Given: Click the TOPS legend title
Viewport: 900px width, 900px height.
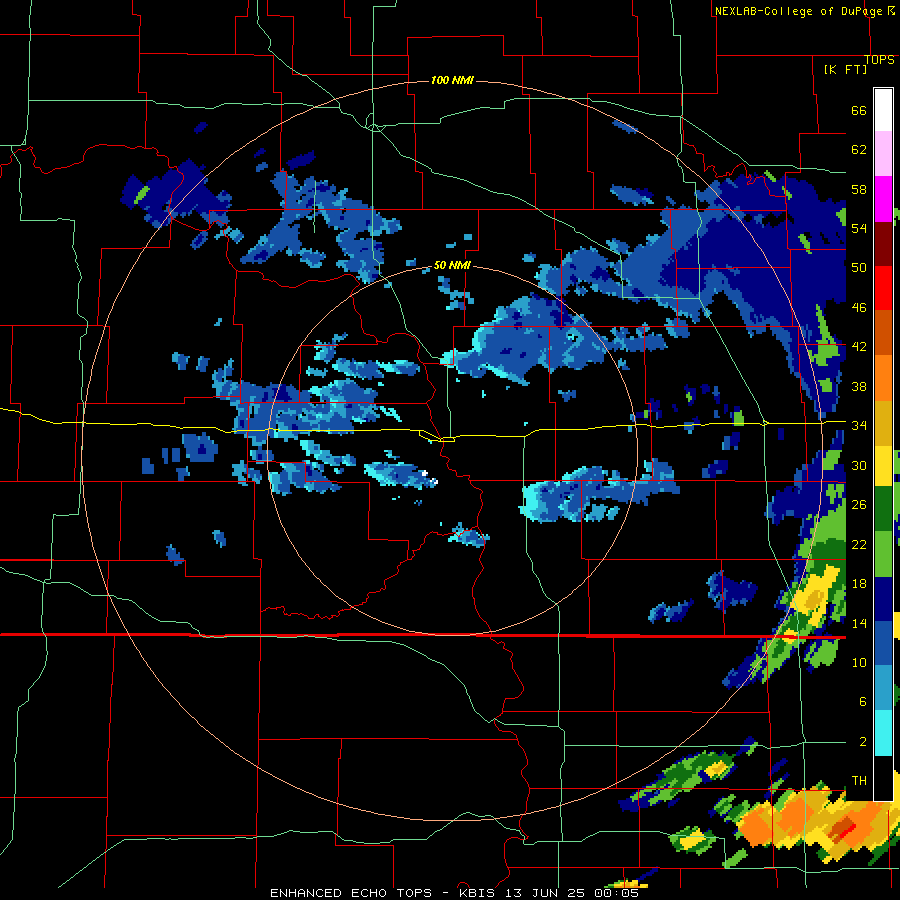Looking at the screenshot, I should coord(879,60).
